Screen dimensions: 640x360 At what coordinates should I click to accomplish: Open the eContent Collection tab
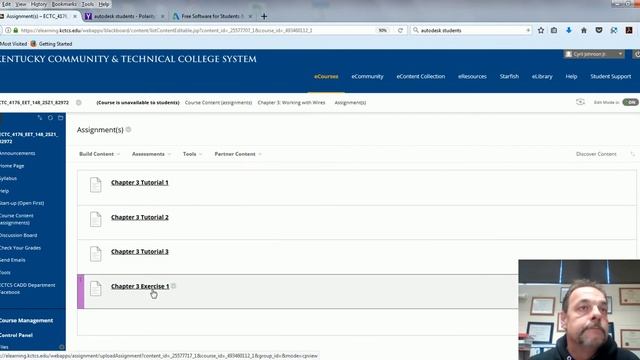(421, 76)
